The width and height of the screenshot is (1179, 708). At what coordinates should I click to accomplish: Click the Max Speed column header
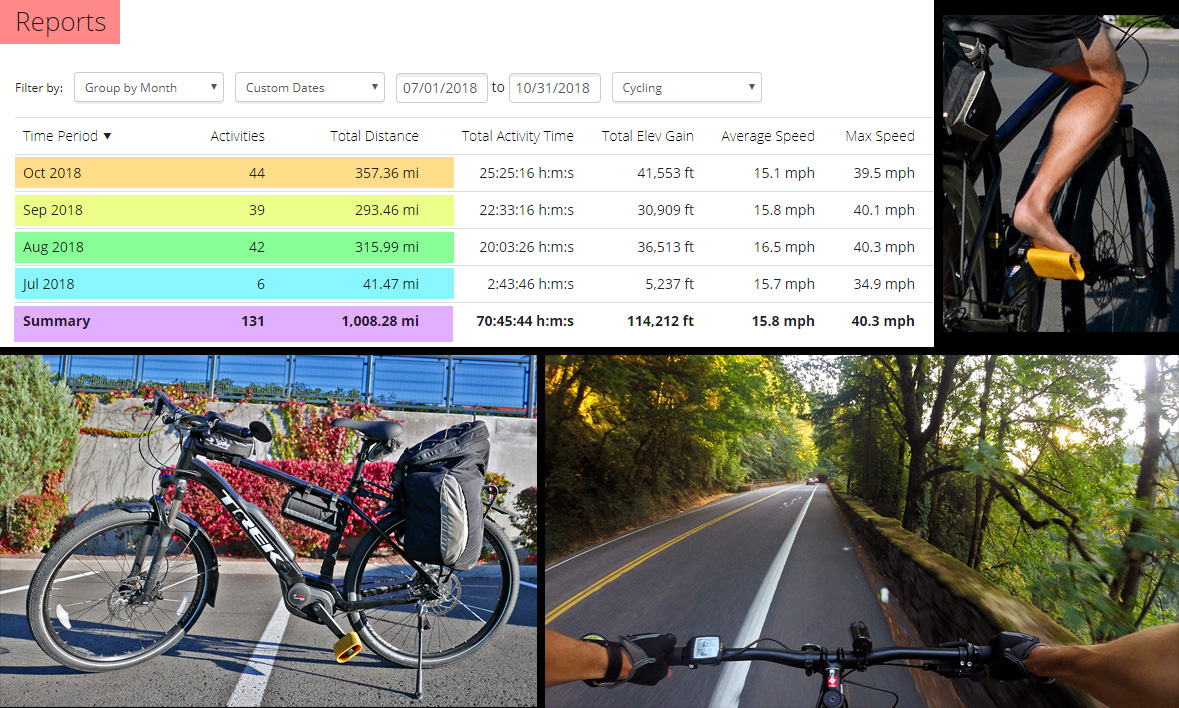point(879,136)
